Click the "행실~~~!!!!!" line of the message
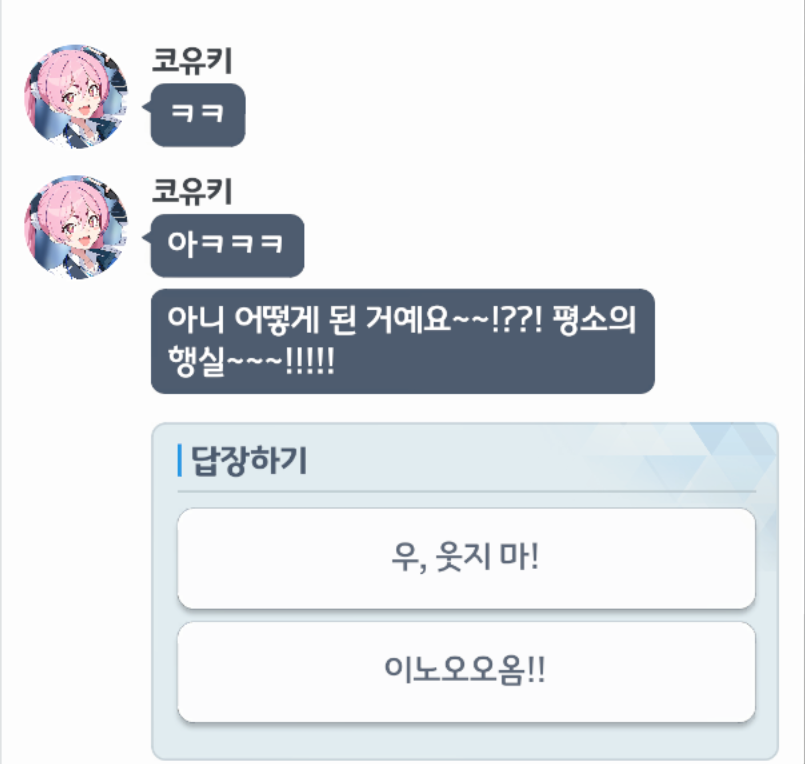This screenshot has height=764, width=805. tap(251, 361)
